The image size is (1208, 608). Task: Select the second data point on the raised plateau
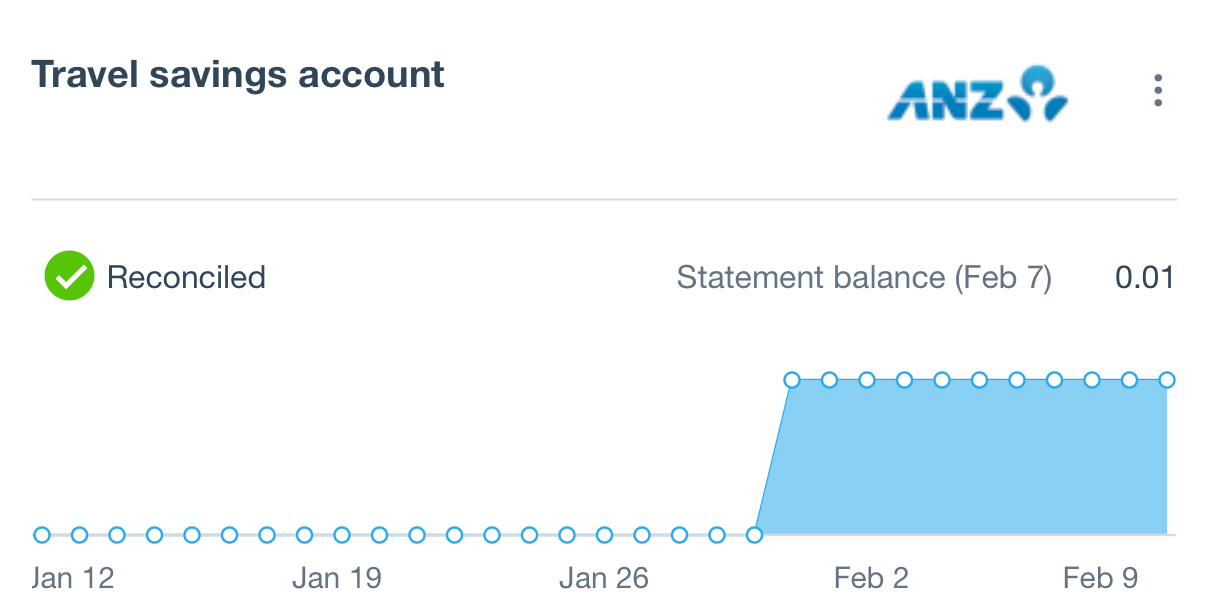click(829, 380)
